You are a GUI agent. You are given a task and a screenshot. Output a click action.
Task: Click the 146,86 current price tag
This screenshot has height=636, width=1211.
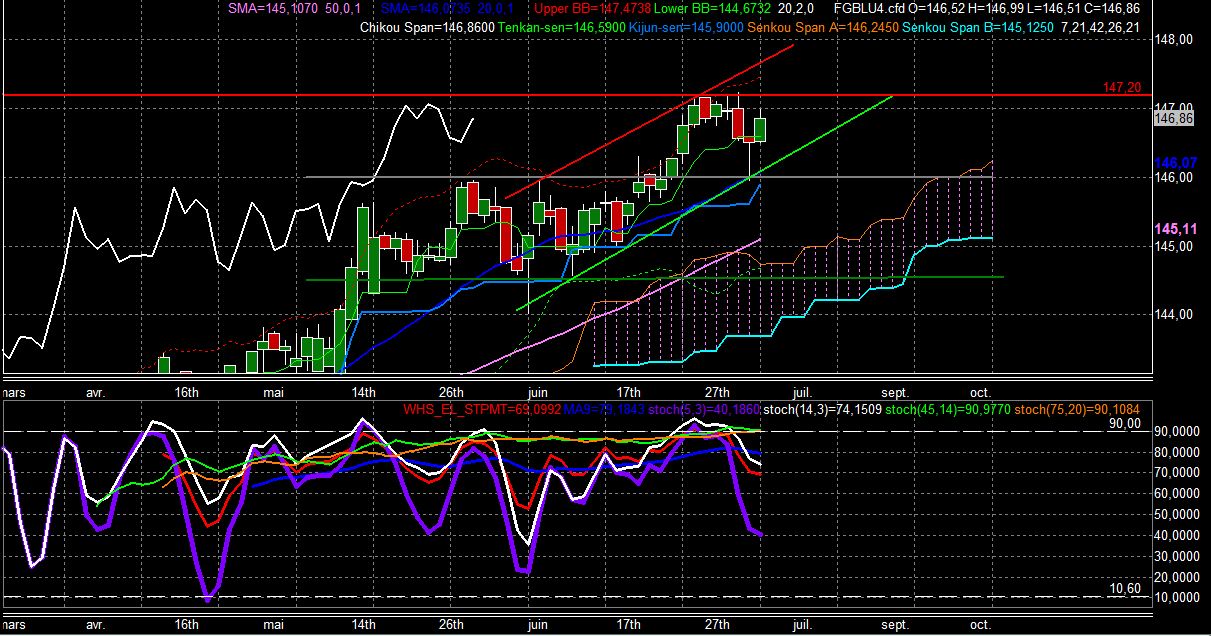pyautogui.click(x=1176, y=119)
